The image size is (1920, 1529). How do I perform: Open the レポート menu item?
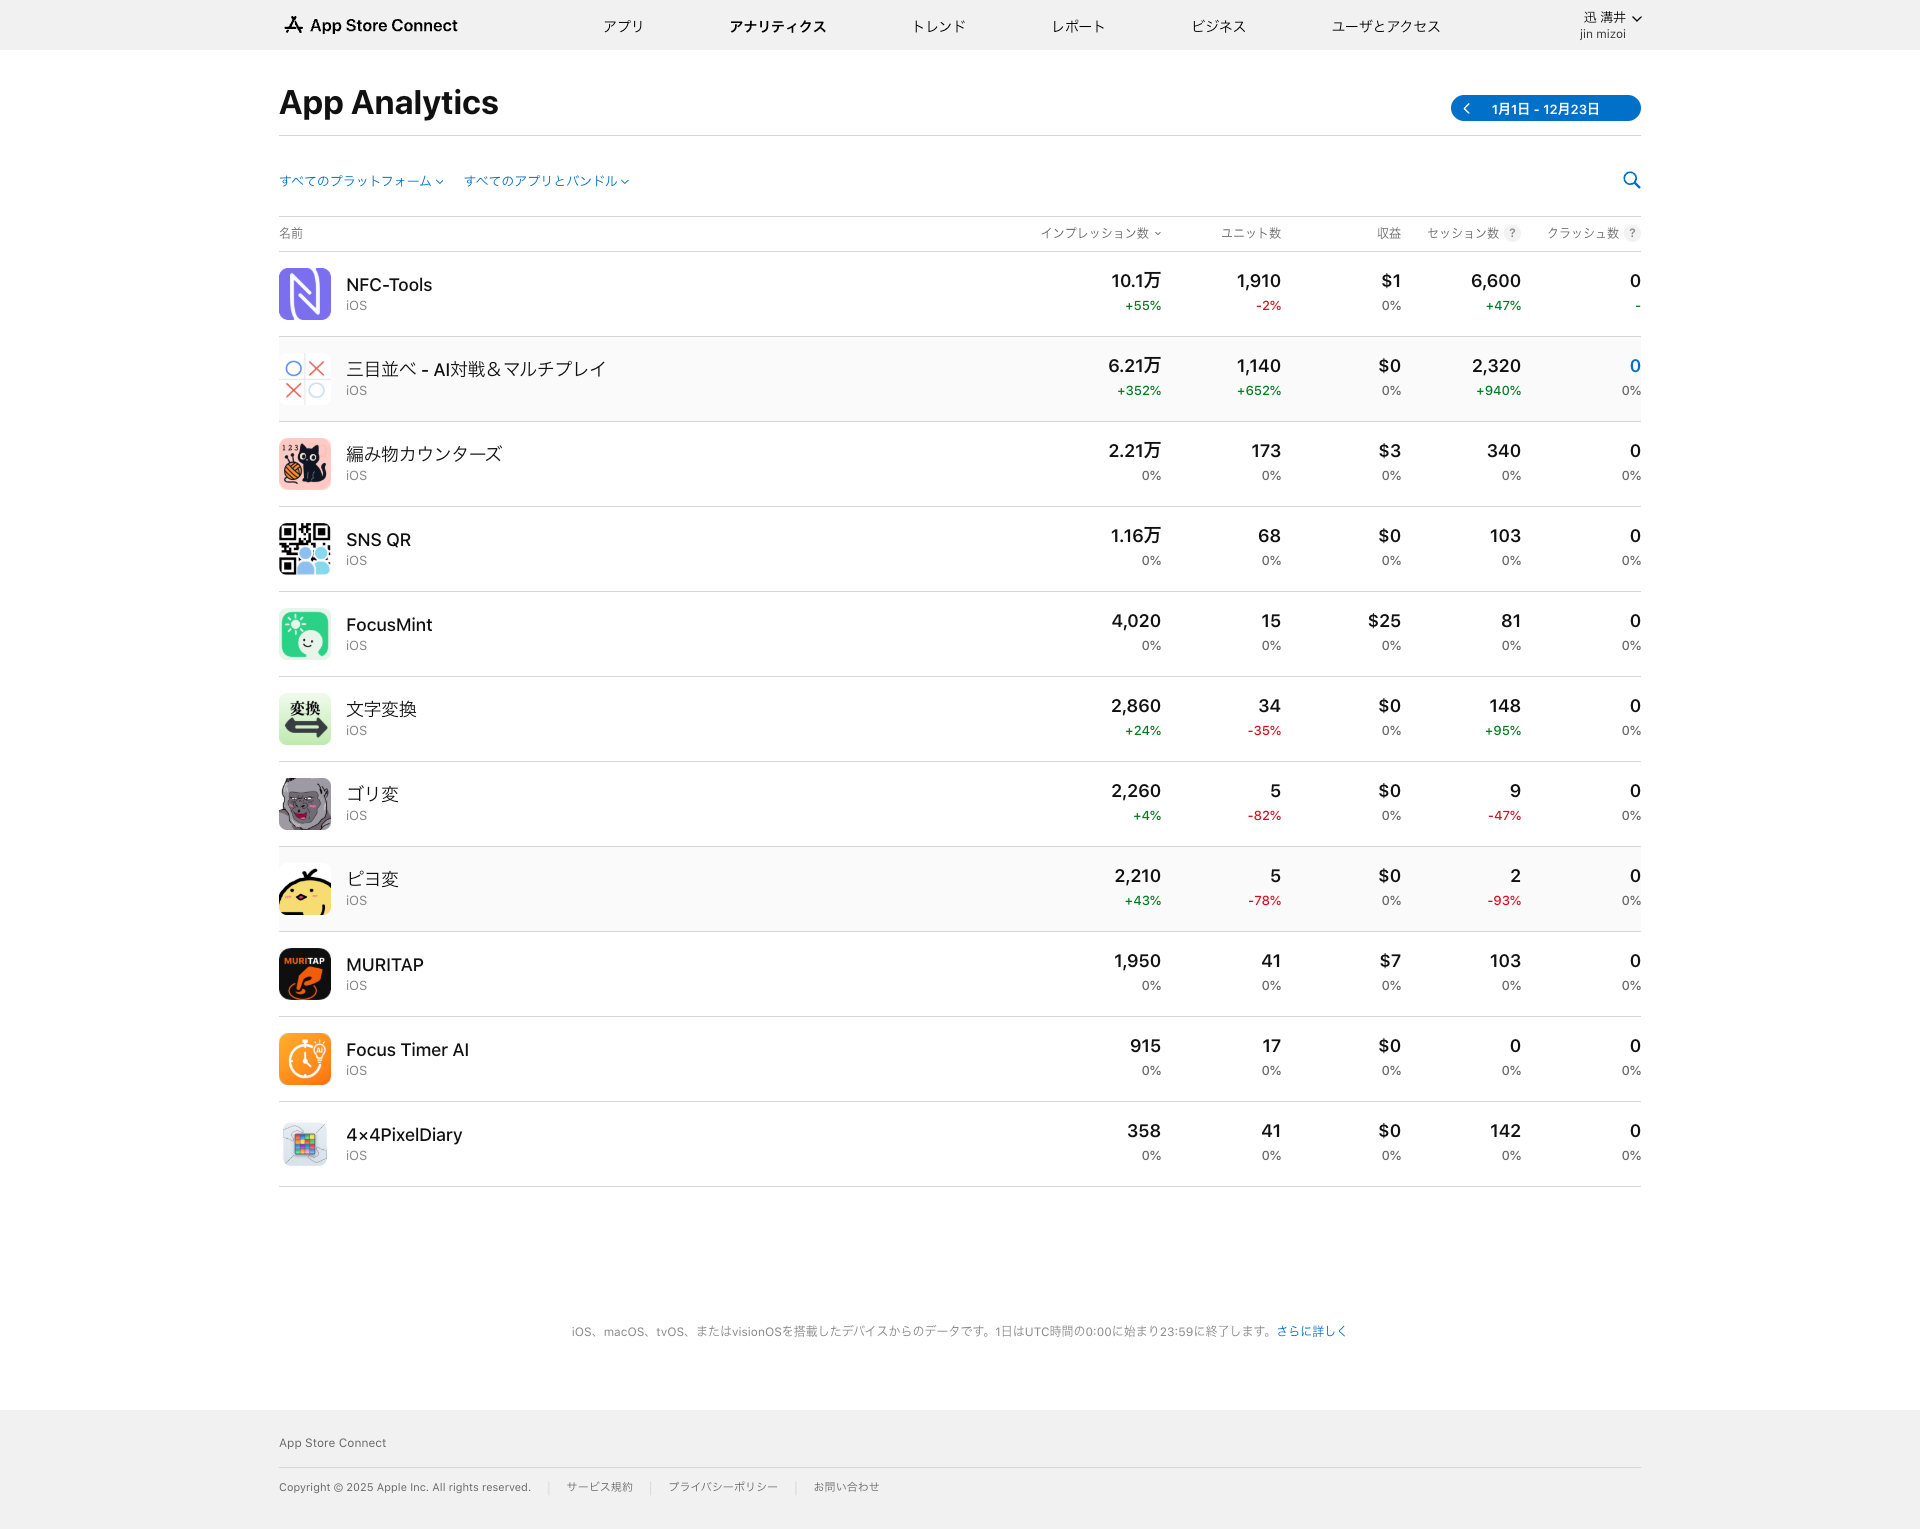click(1077, 26)
